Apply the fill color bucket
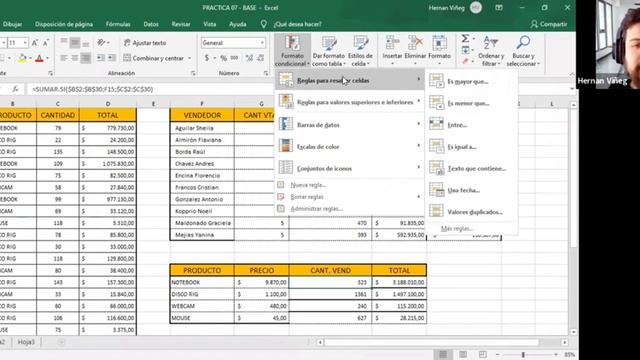 point(22,58)
